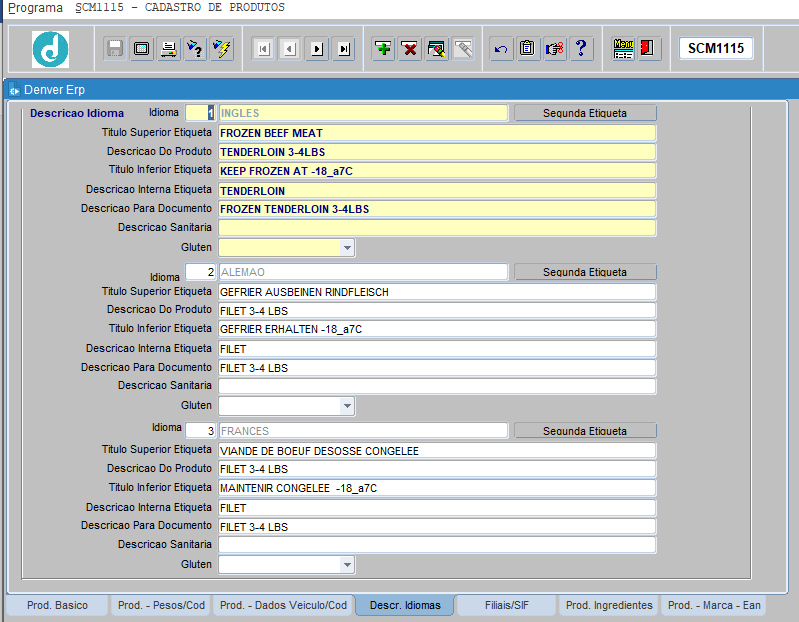799x622 pixels.
Task: Click the pointing hand with scissors icon
Action: coord(554,49)
